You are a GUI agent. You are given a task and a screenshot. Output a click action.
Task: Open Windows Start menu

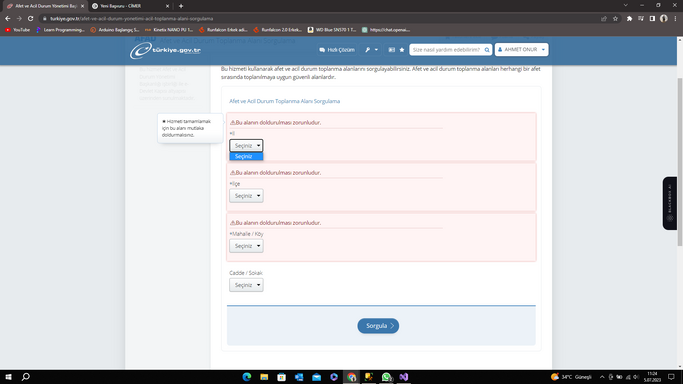(x=8, y=377)
